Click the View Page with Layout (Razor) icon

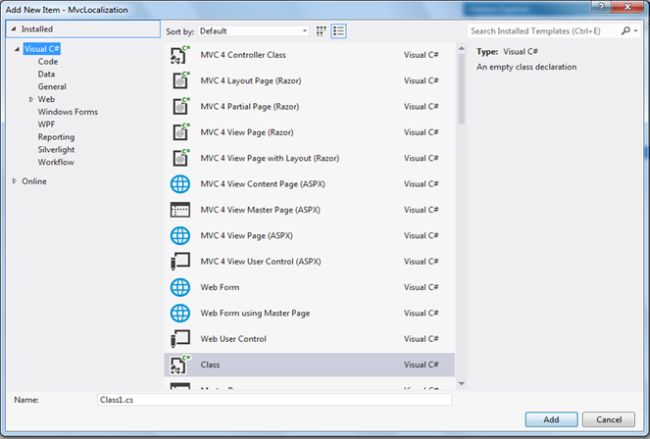(180, 158)
